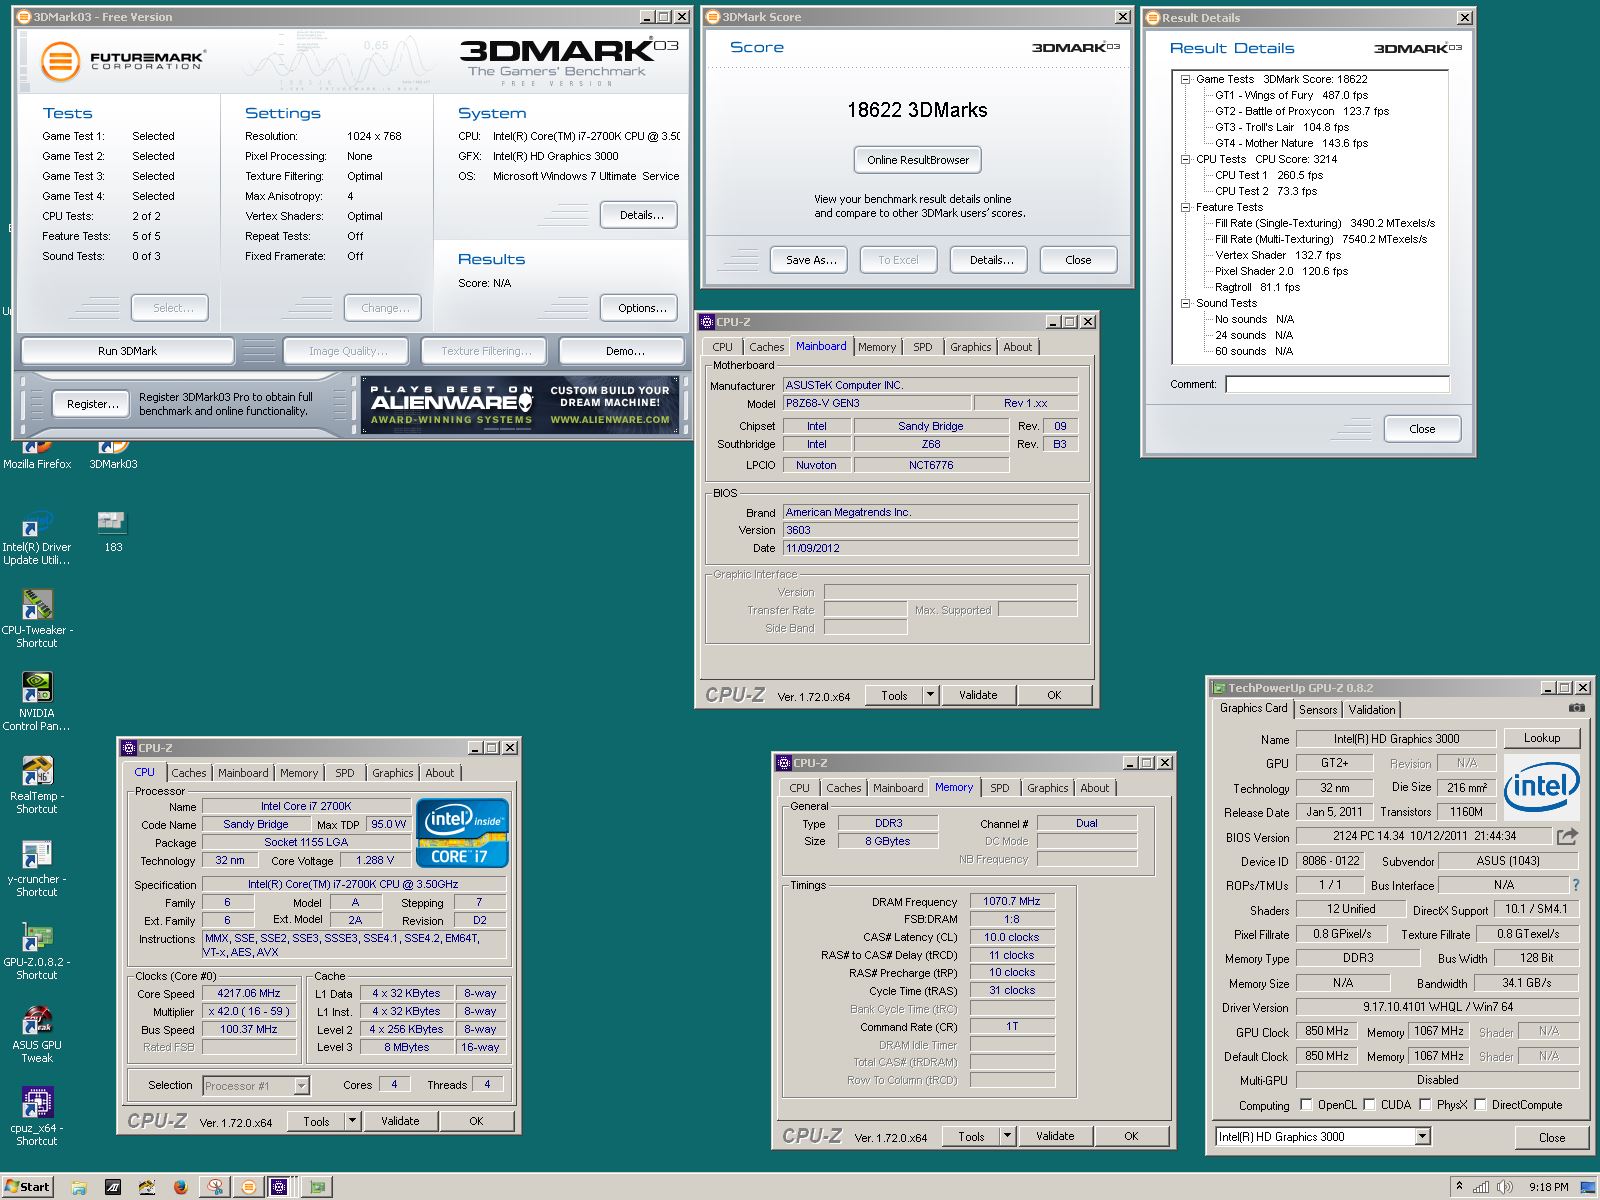The image size is (1600, 1200).
Task: Switch to the Validation tab in GPU-Z
Action: point(1371,709)
